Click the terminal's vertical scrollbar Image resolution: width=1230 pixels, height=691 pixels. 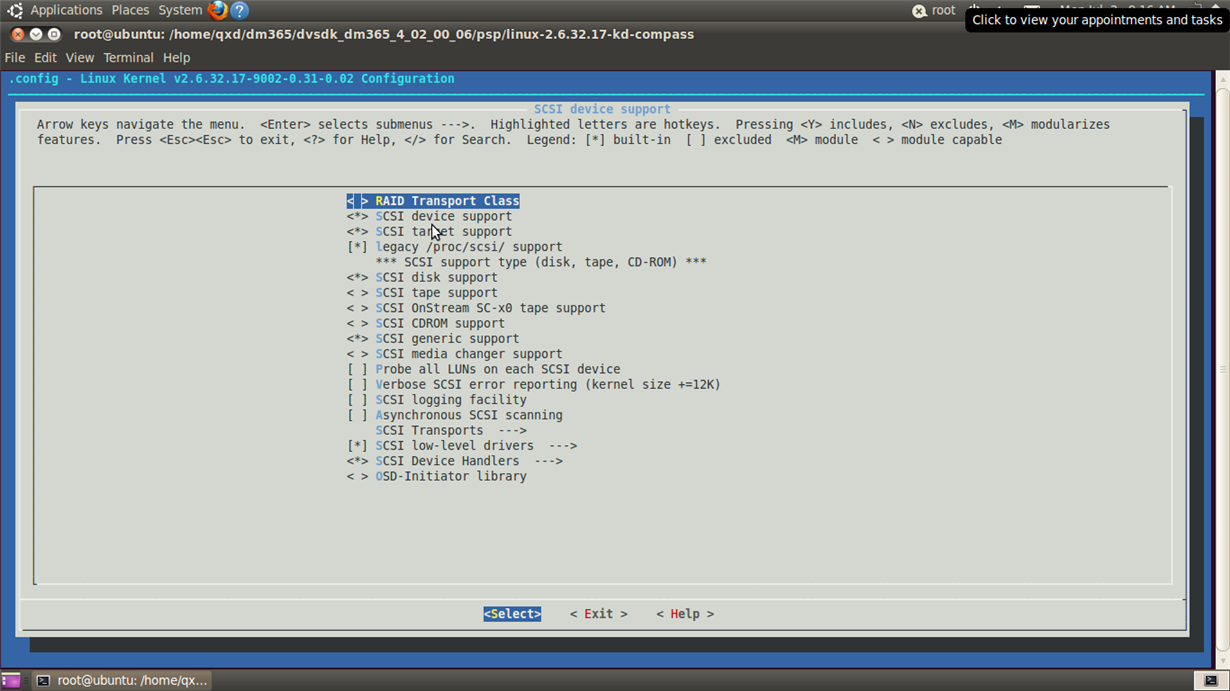[x=1222, y=370]
